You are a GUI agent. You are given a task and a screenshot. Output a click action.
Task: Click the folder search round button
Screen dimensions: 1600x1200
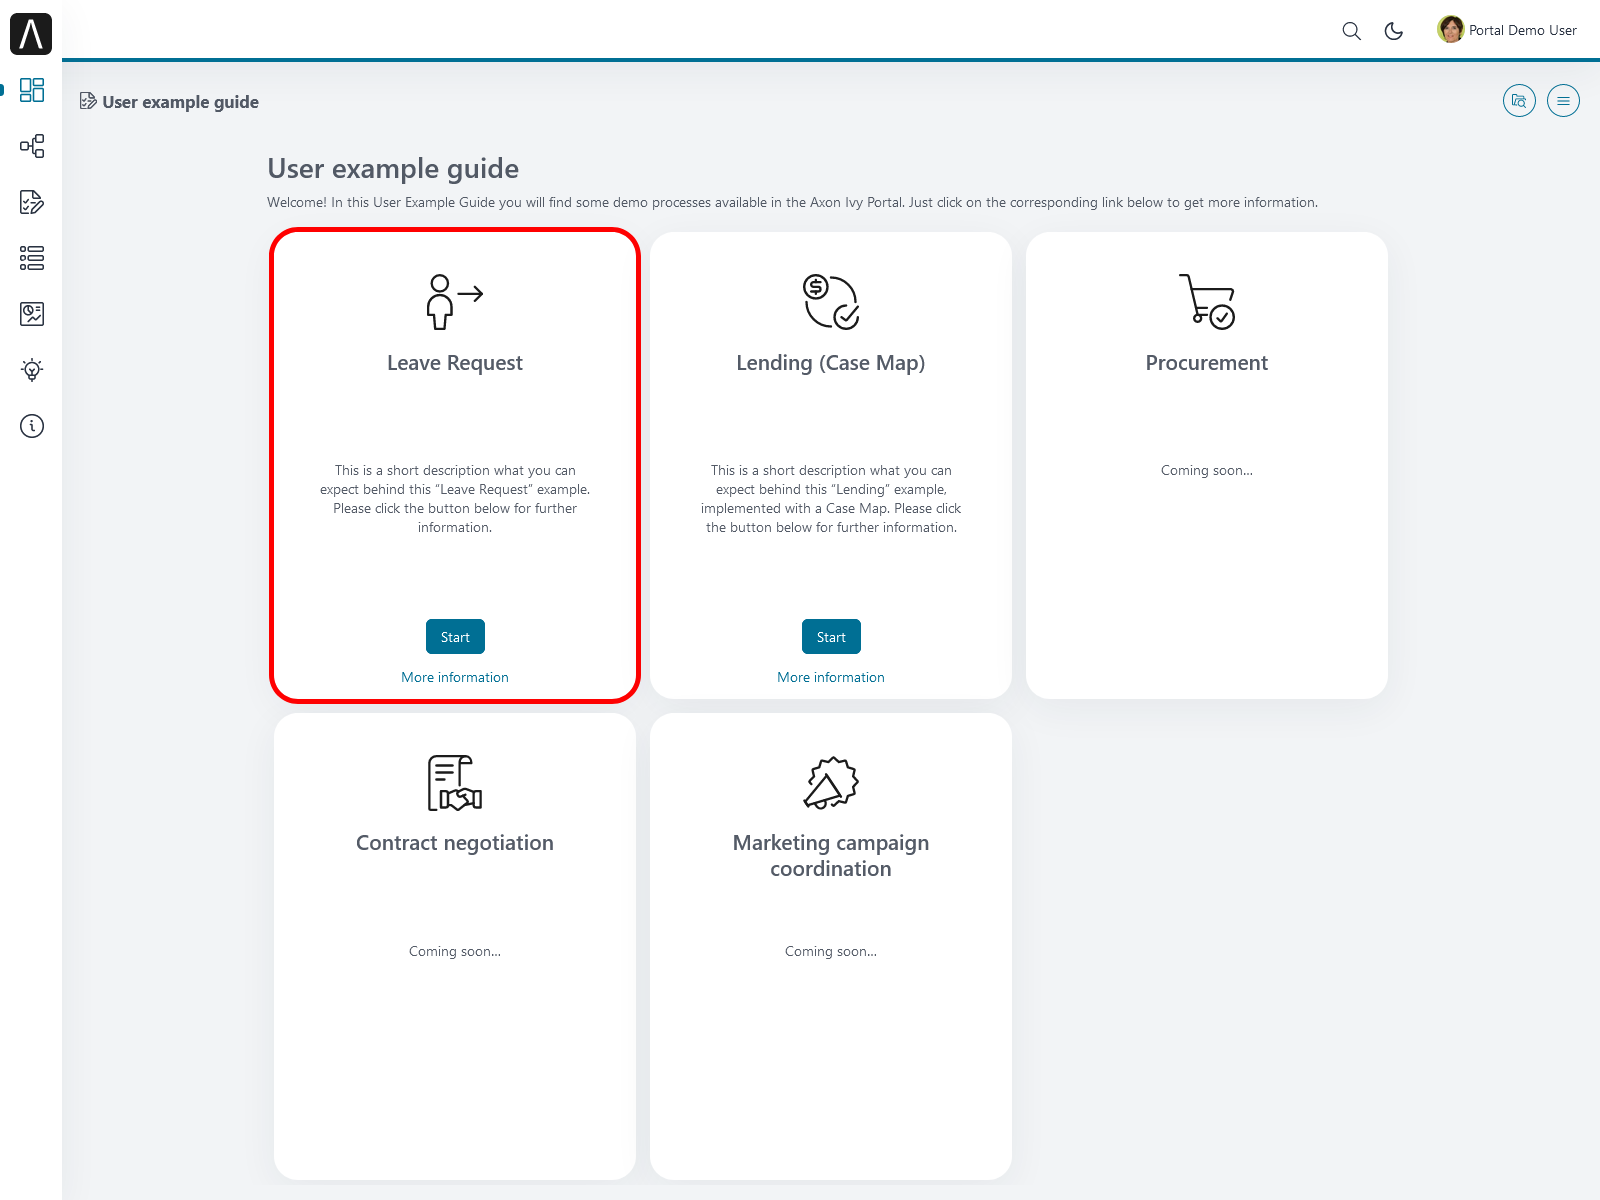pyautogui.click(x=1519, y=101)
